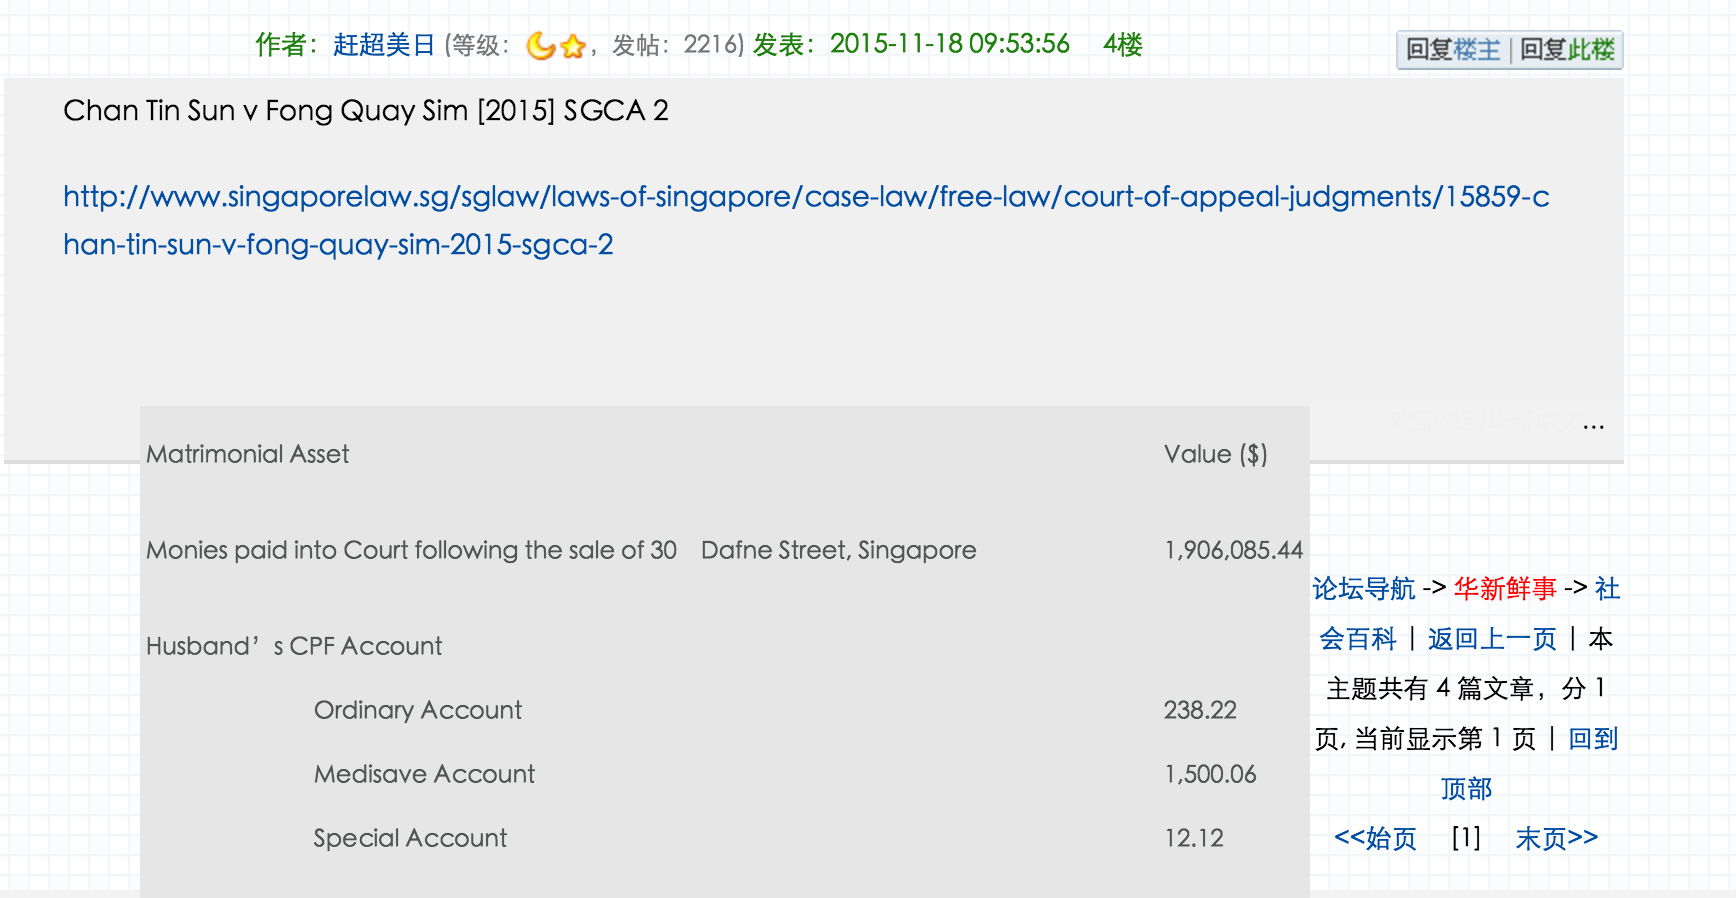Go to 论坛导航 forum navigation
1736x898 pixels.
coord(1363,589)
